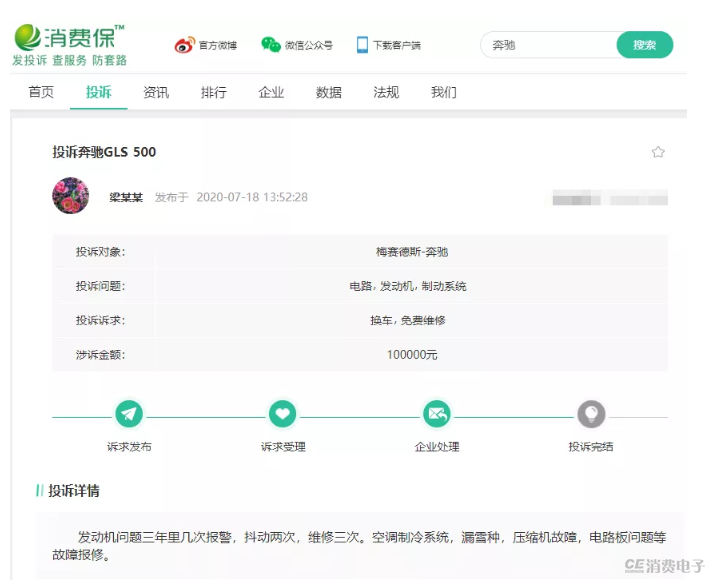Select the 投诉 navigation tab
This screenshot has height=583, width=715.
pyautogui.click(x=98, y=92)
